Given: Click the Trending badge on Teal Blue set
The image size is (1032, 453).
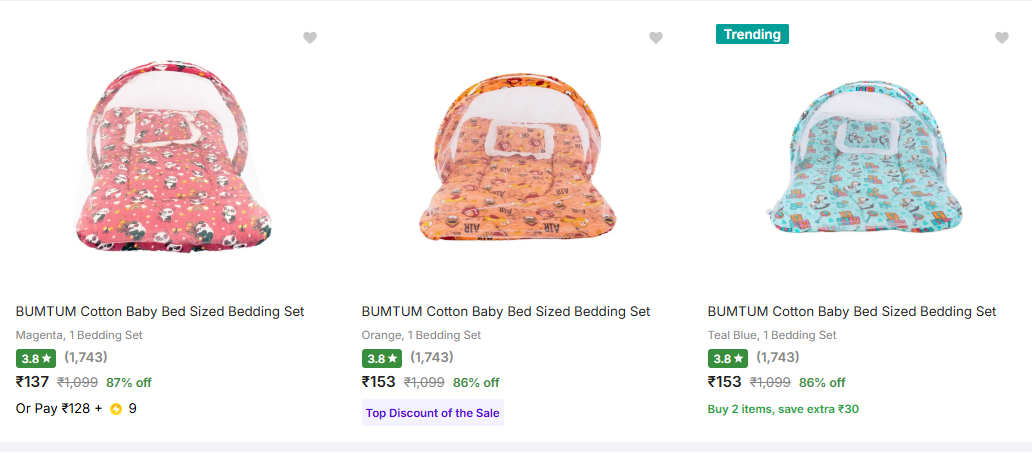Looking at the screenshot, I should pyautogui.click(x=752, y=35).
